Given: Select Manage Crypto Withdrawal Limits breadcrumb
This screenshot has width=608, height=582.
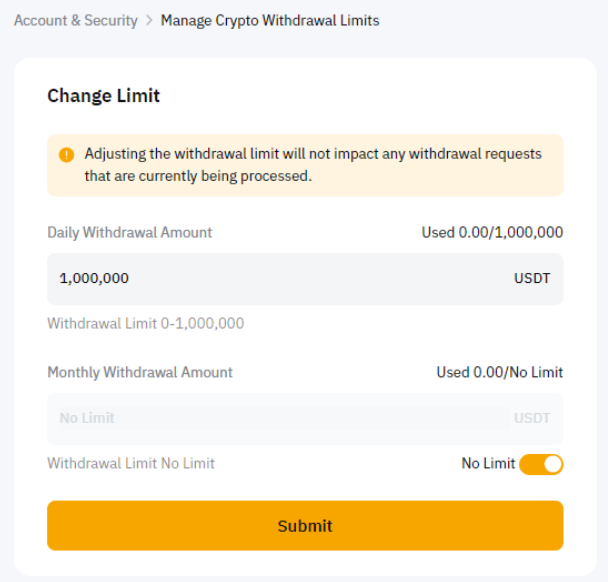Looking at the screenshot, I should pos(270,20).
